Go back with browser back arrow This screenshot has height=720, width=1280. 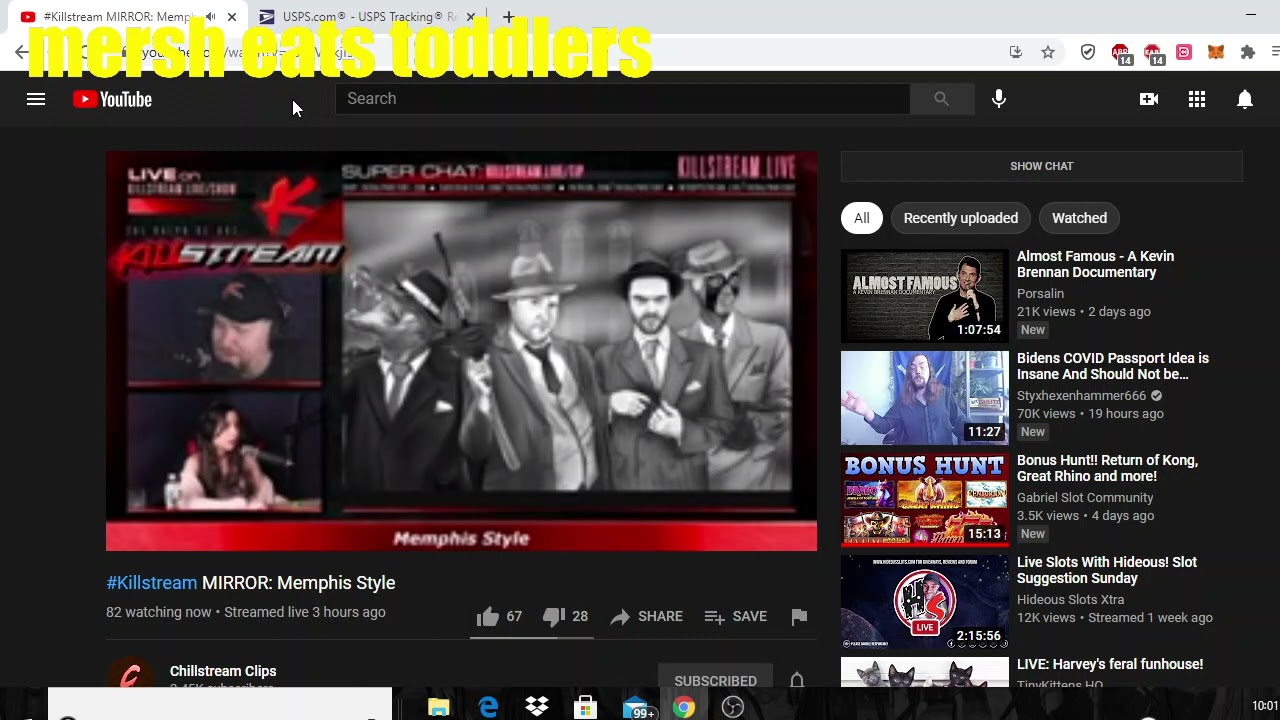click(x=21, y=52)
